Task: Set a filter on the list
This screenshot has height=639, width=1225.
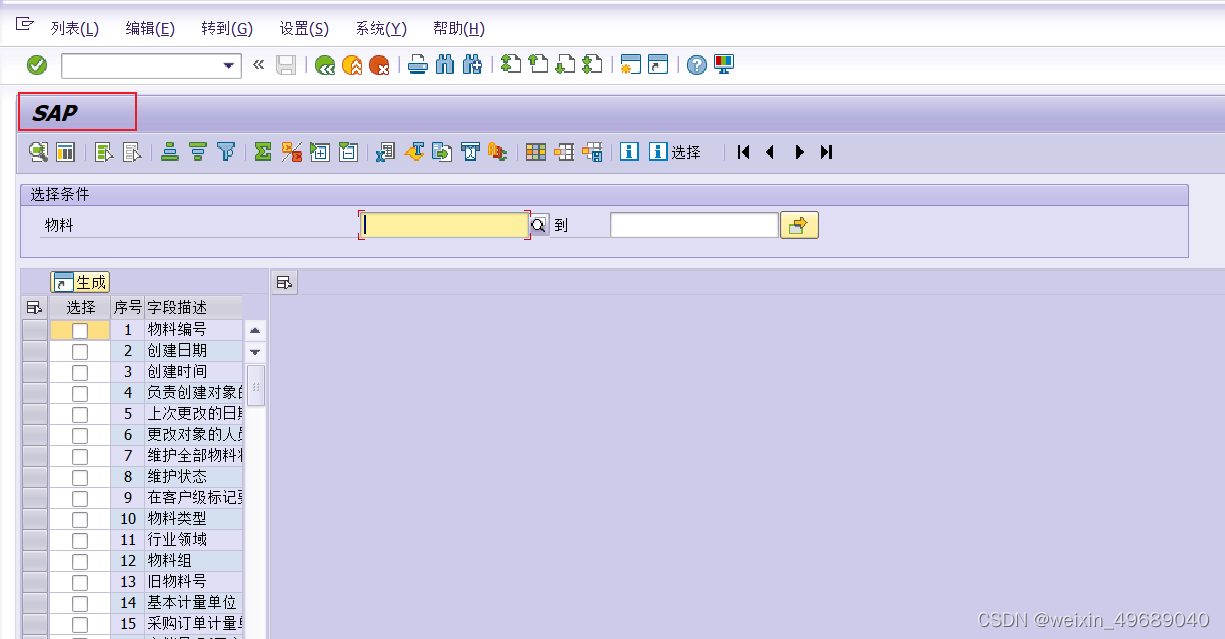Action: click(225, 151)
